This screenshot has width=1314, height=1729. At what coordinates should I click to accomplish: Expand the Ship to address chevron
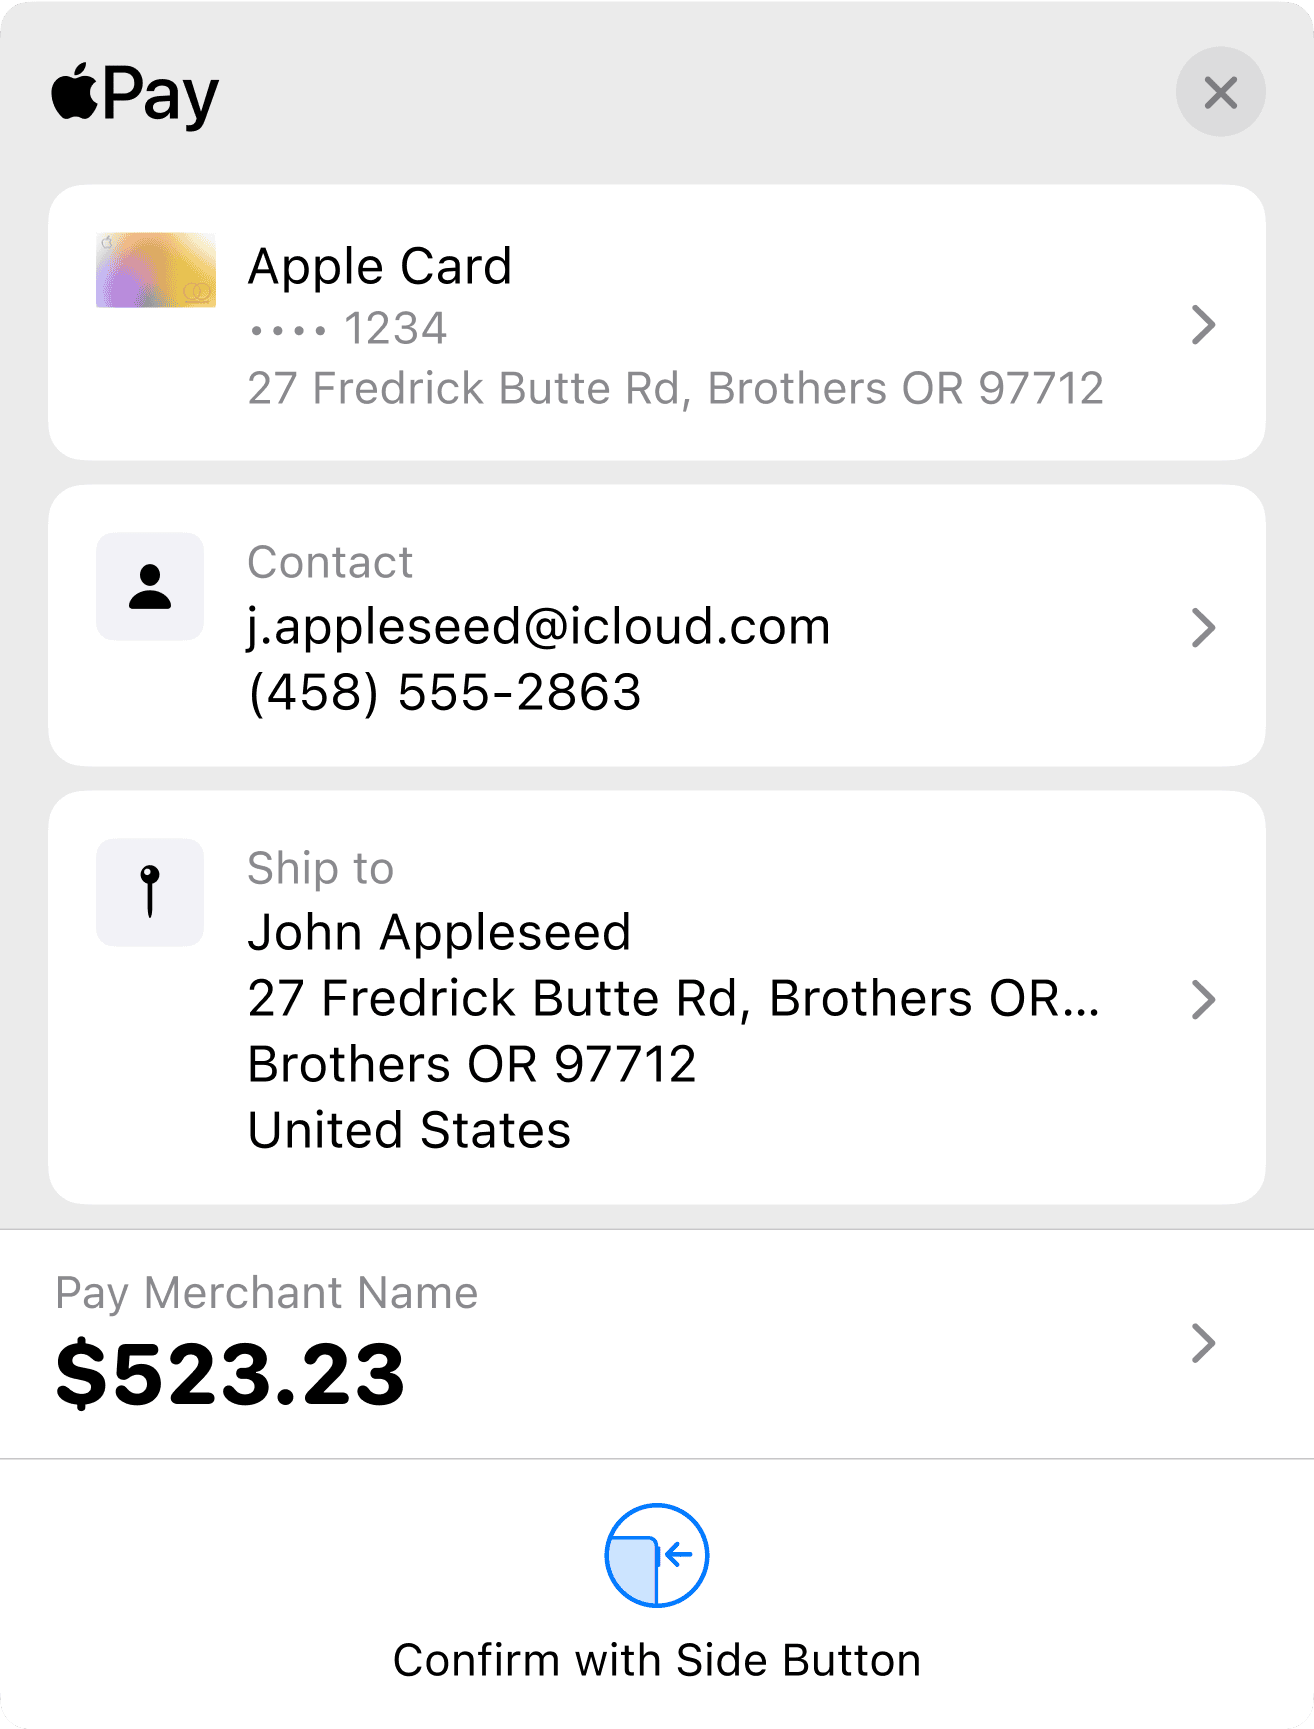pyautogui.click(x=1204, y=999)
